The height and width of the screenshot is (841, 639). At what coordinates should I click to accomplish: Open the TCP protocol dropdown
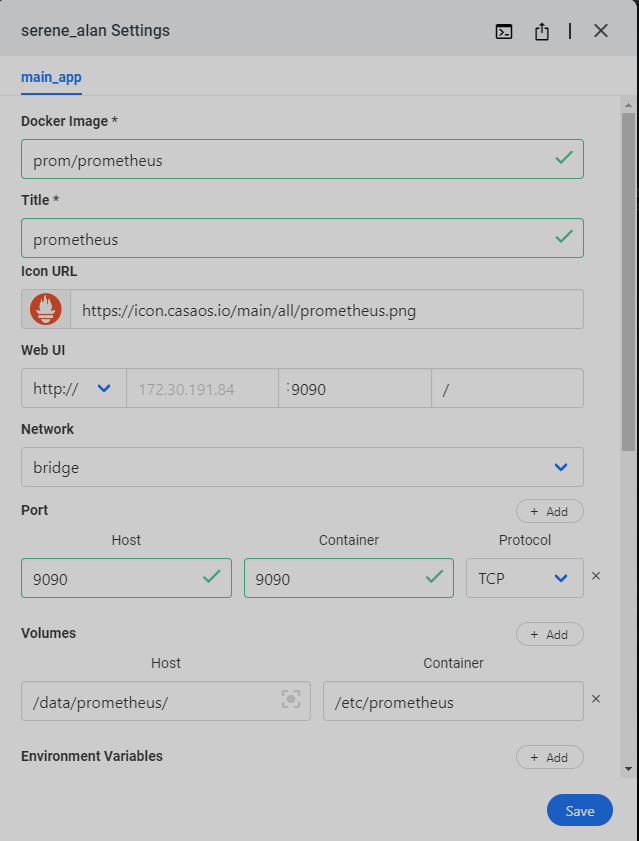524,578
